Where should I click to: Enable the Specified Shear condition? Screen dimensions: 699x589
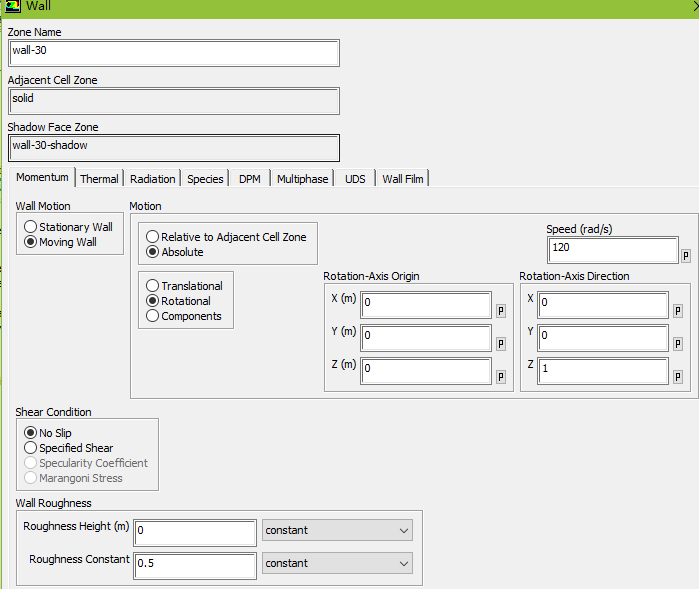point(31,448)
